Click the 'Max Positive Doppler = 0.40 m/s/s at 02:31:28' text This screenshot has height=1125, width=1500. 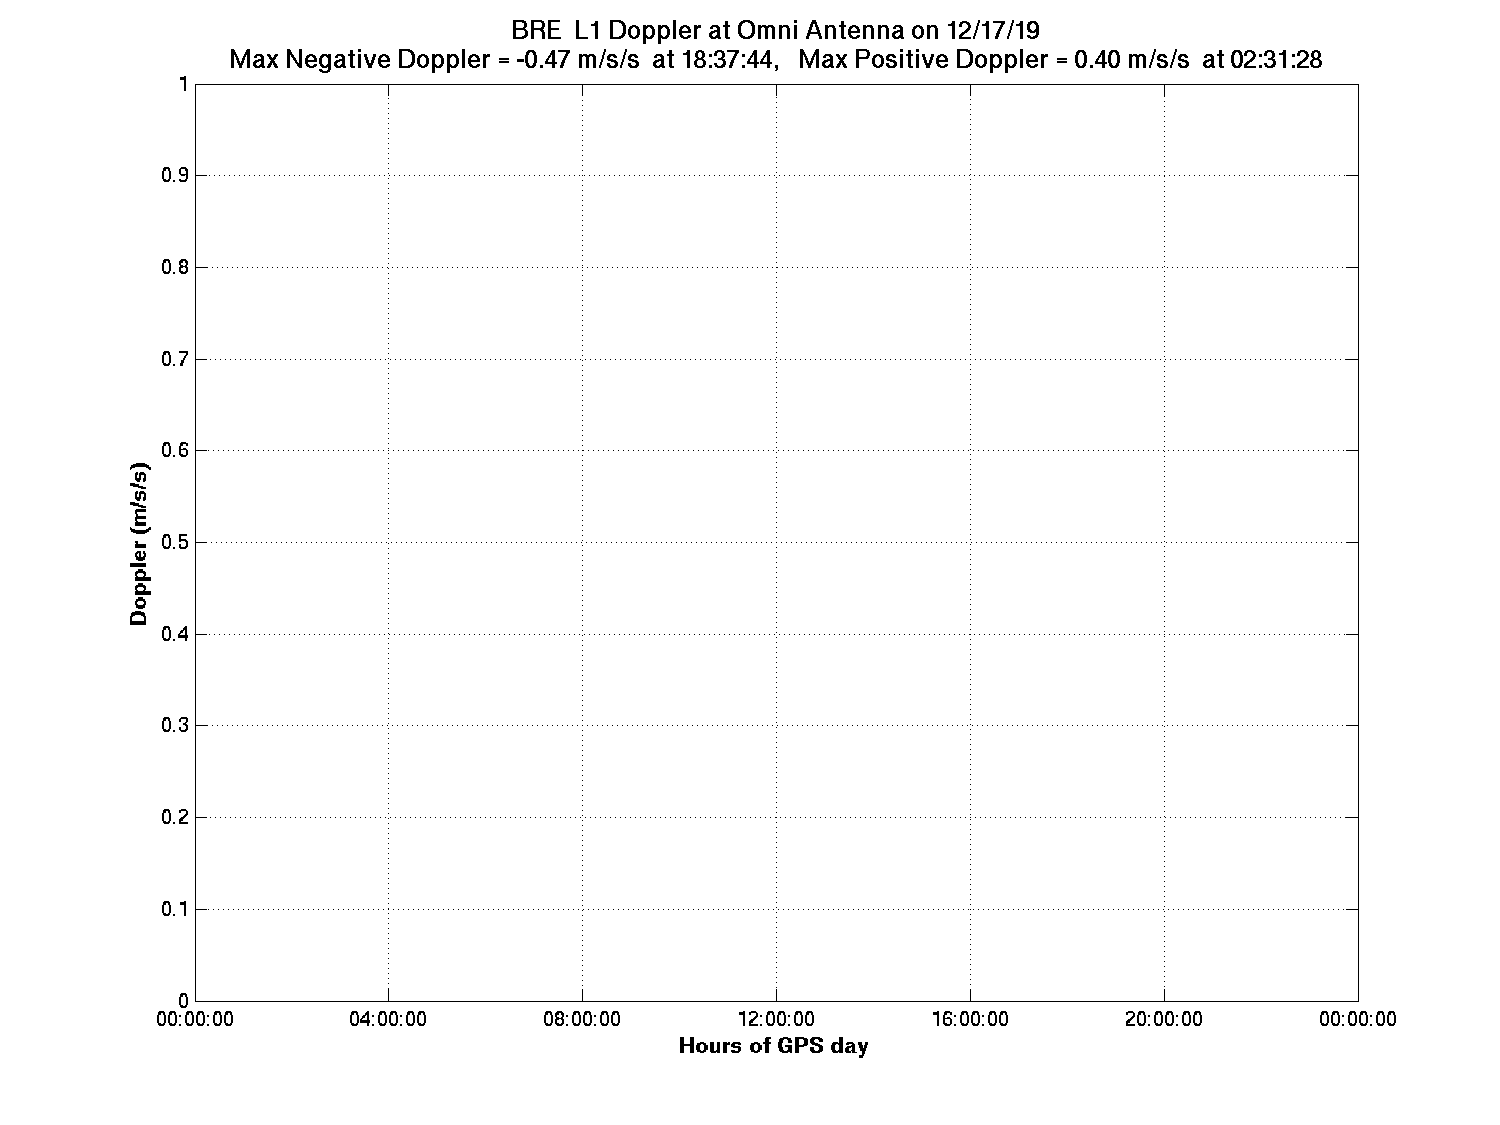click(x=1061, y=60)
